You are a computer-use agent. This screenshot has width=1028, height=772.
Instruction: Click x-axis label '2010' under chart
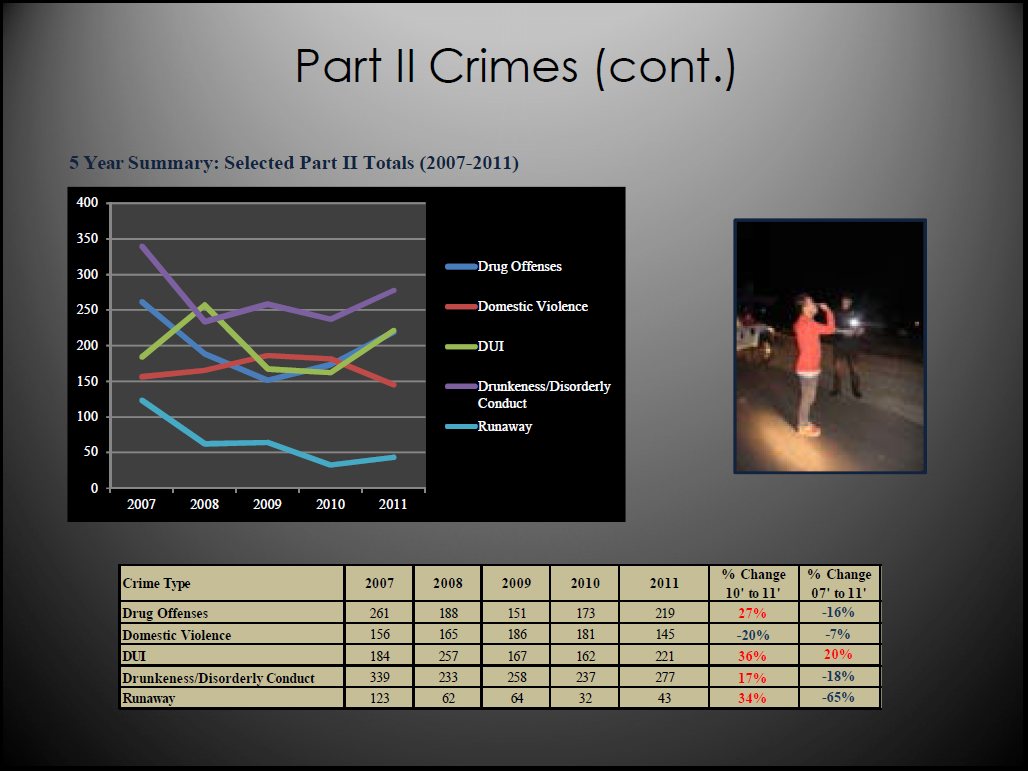pos(330,504)
